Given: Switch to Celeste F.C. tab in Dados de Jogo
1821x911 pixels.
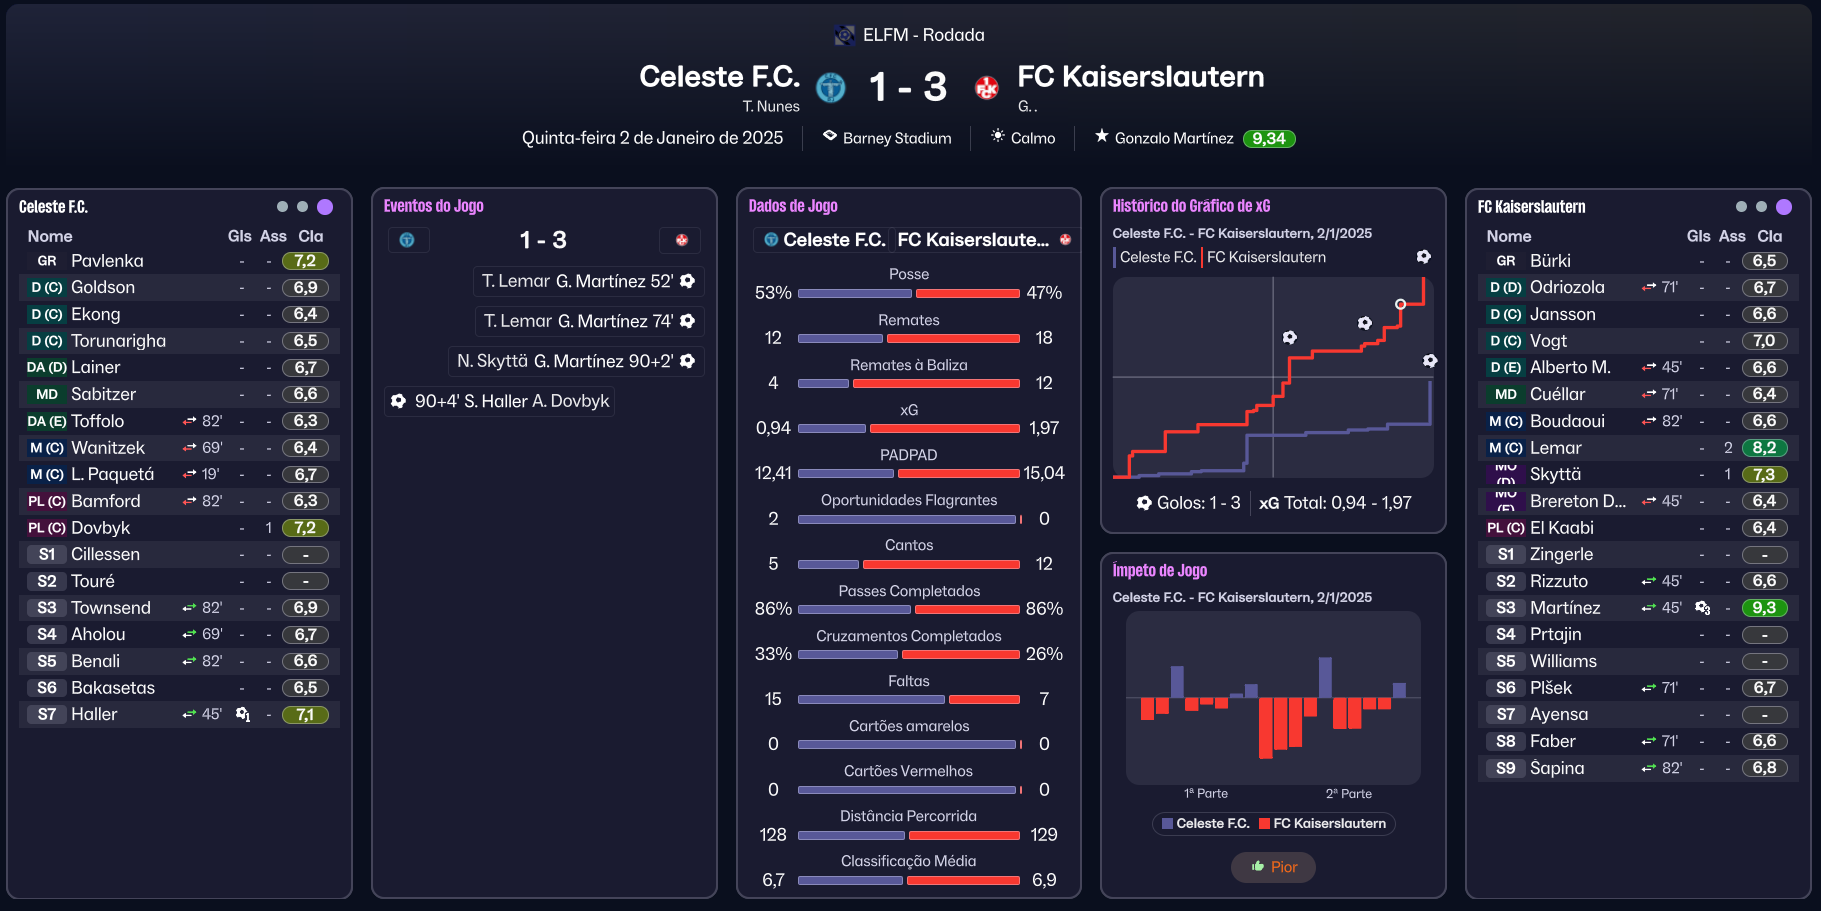Looking at the screenshot, I should tap(824, 240).
